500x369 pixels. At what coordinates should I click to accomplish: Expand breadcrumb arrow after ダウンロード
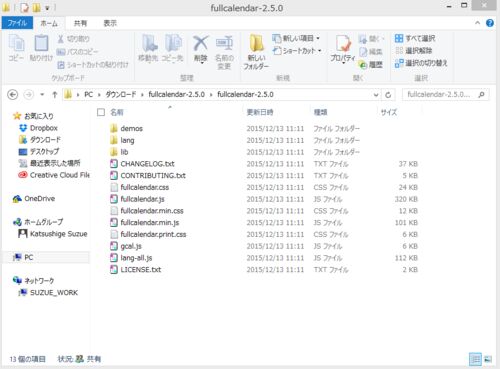pyautogui.click(x=142, y=95)
